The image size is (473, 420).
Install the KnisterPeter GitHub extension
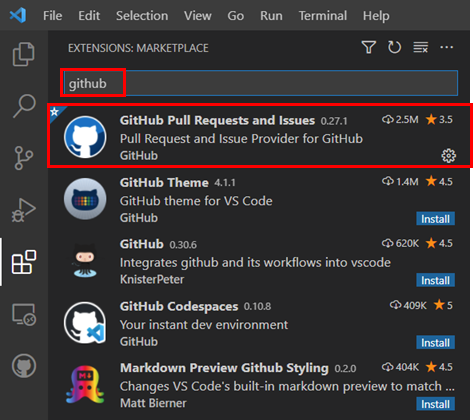pyautogui.click(x=435, y=280)
